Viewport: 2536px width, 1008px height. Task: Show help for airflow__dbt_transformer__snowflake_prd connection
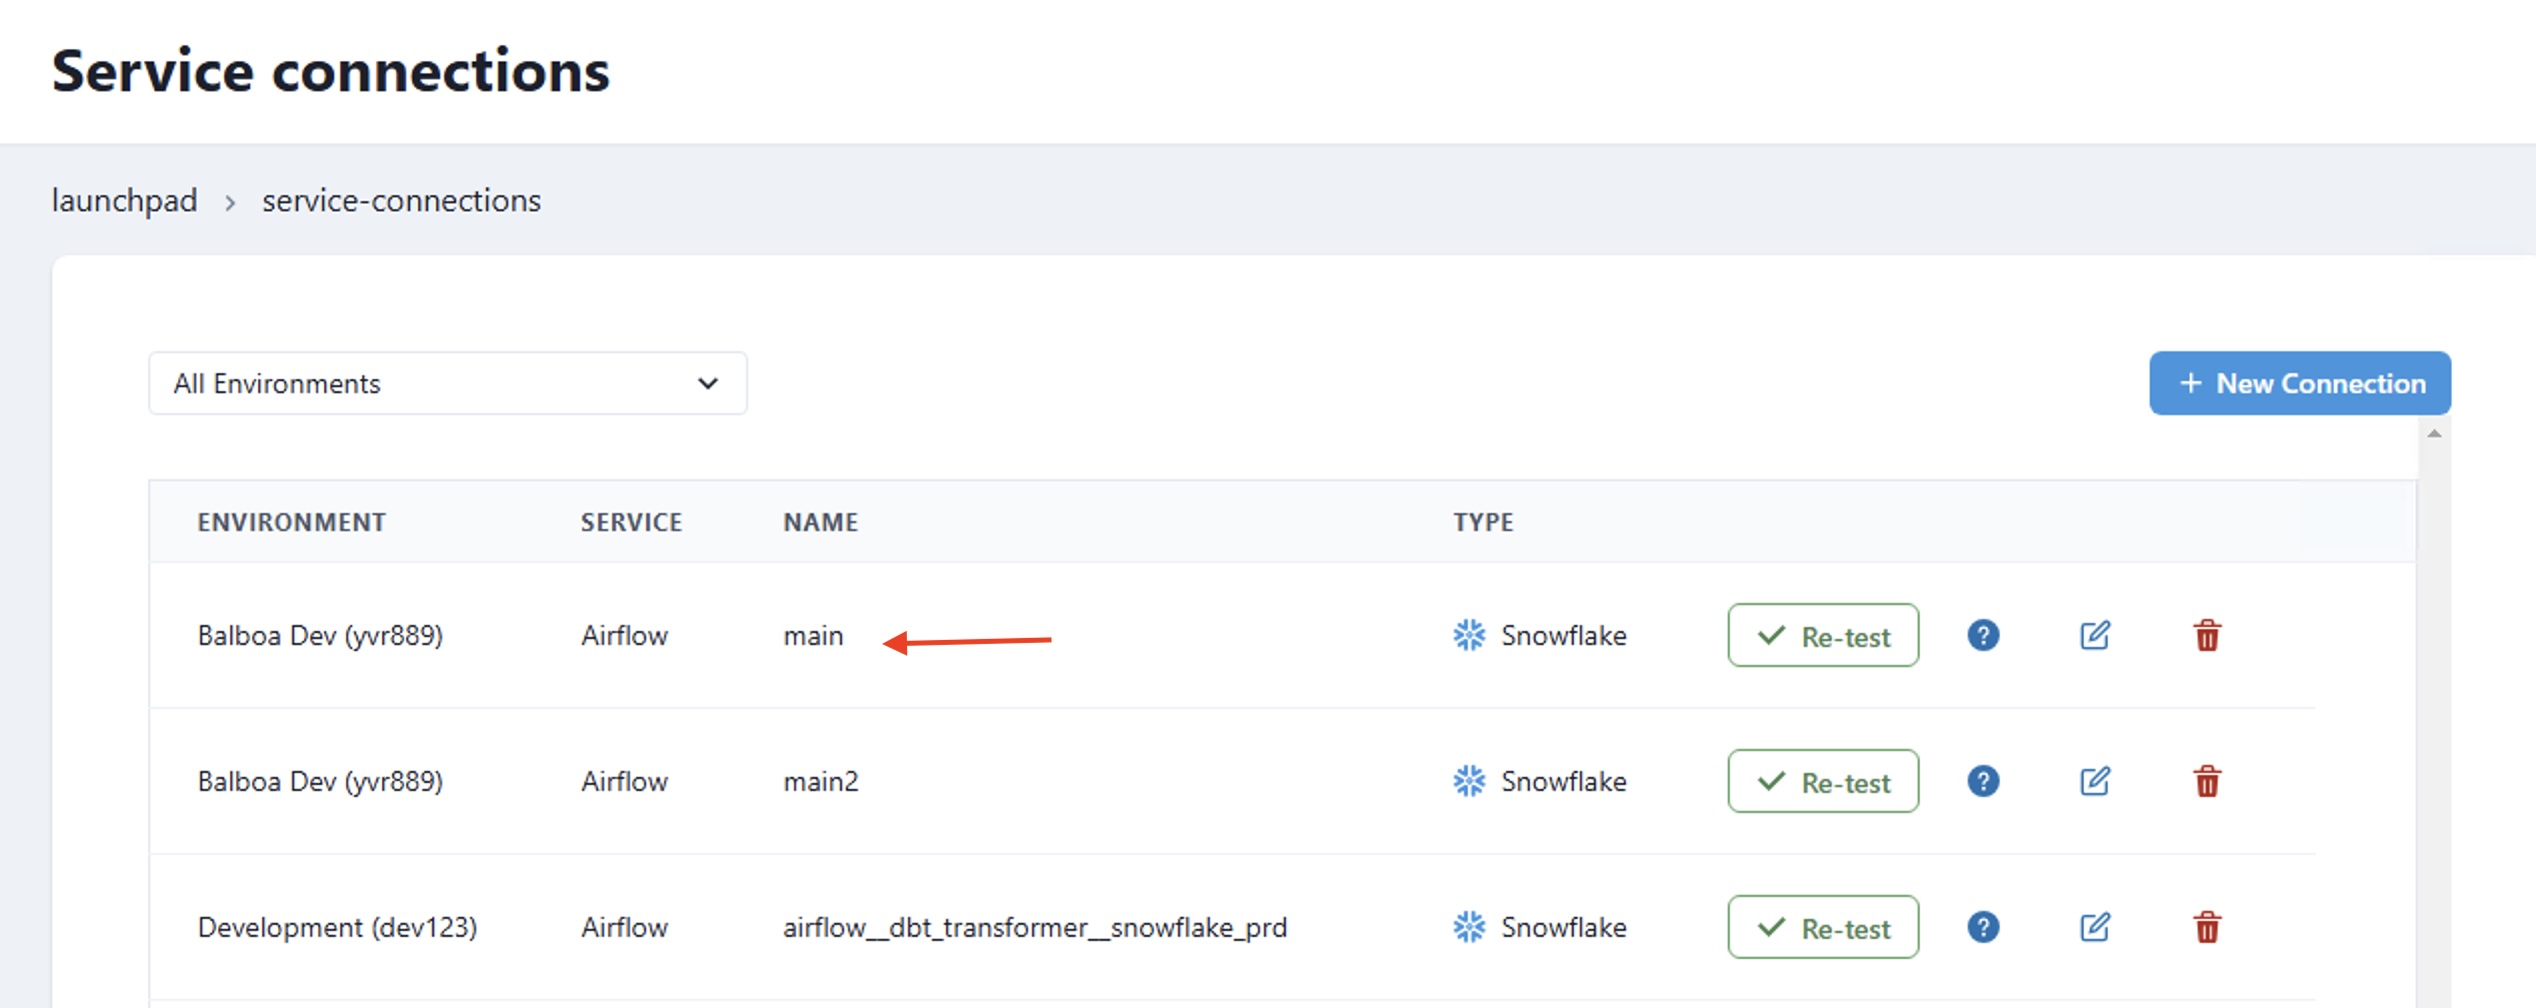[x=1982, y=927]
